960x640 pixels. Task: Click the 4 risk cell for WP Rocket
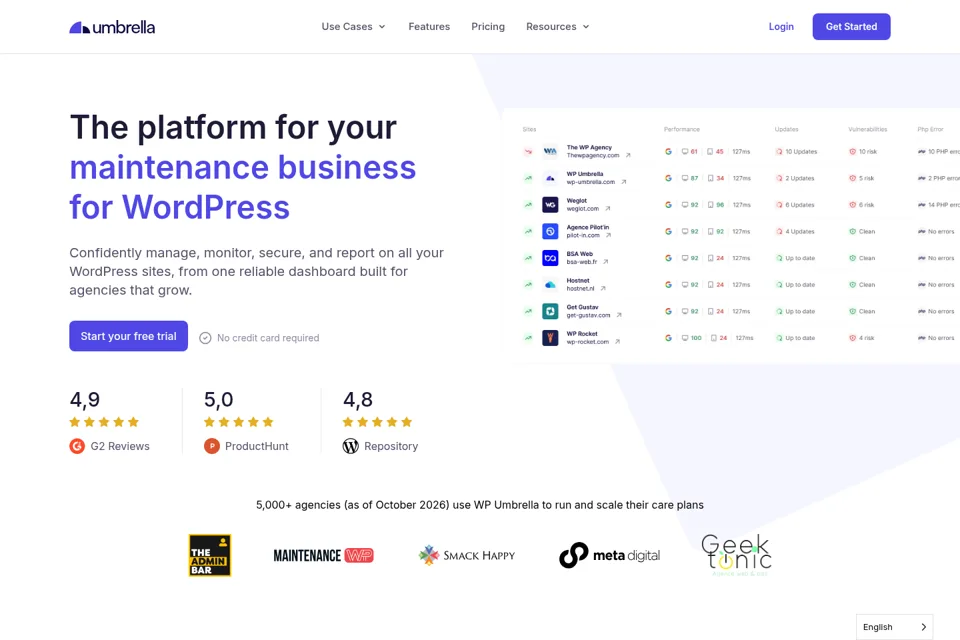pyautogui.click(x=861, y=338)
